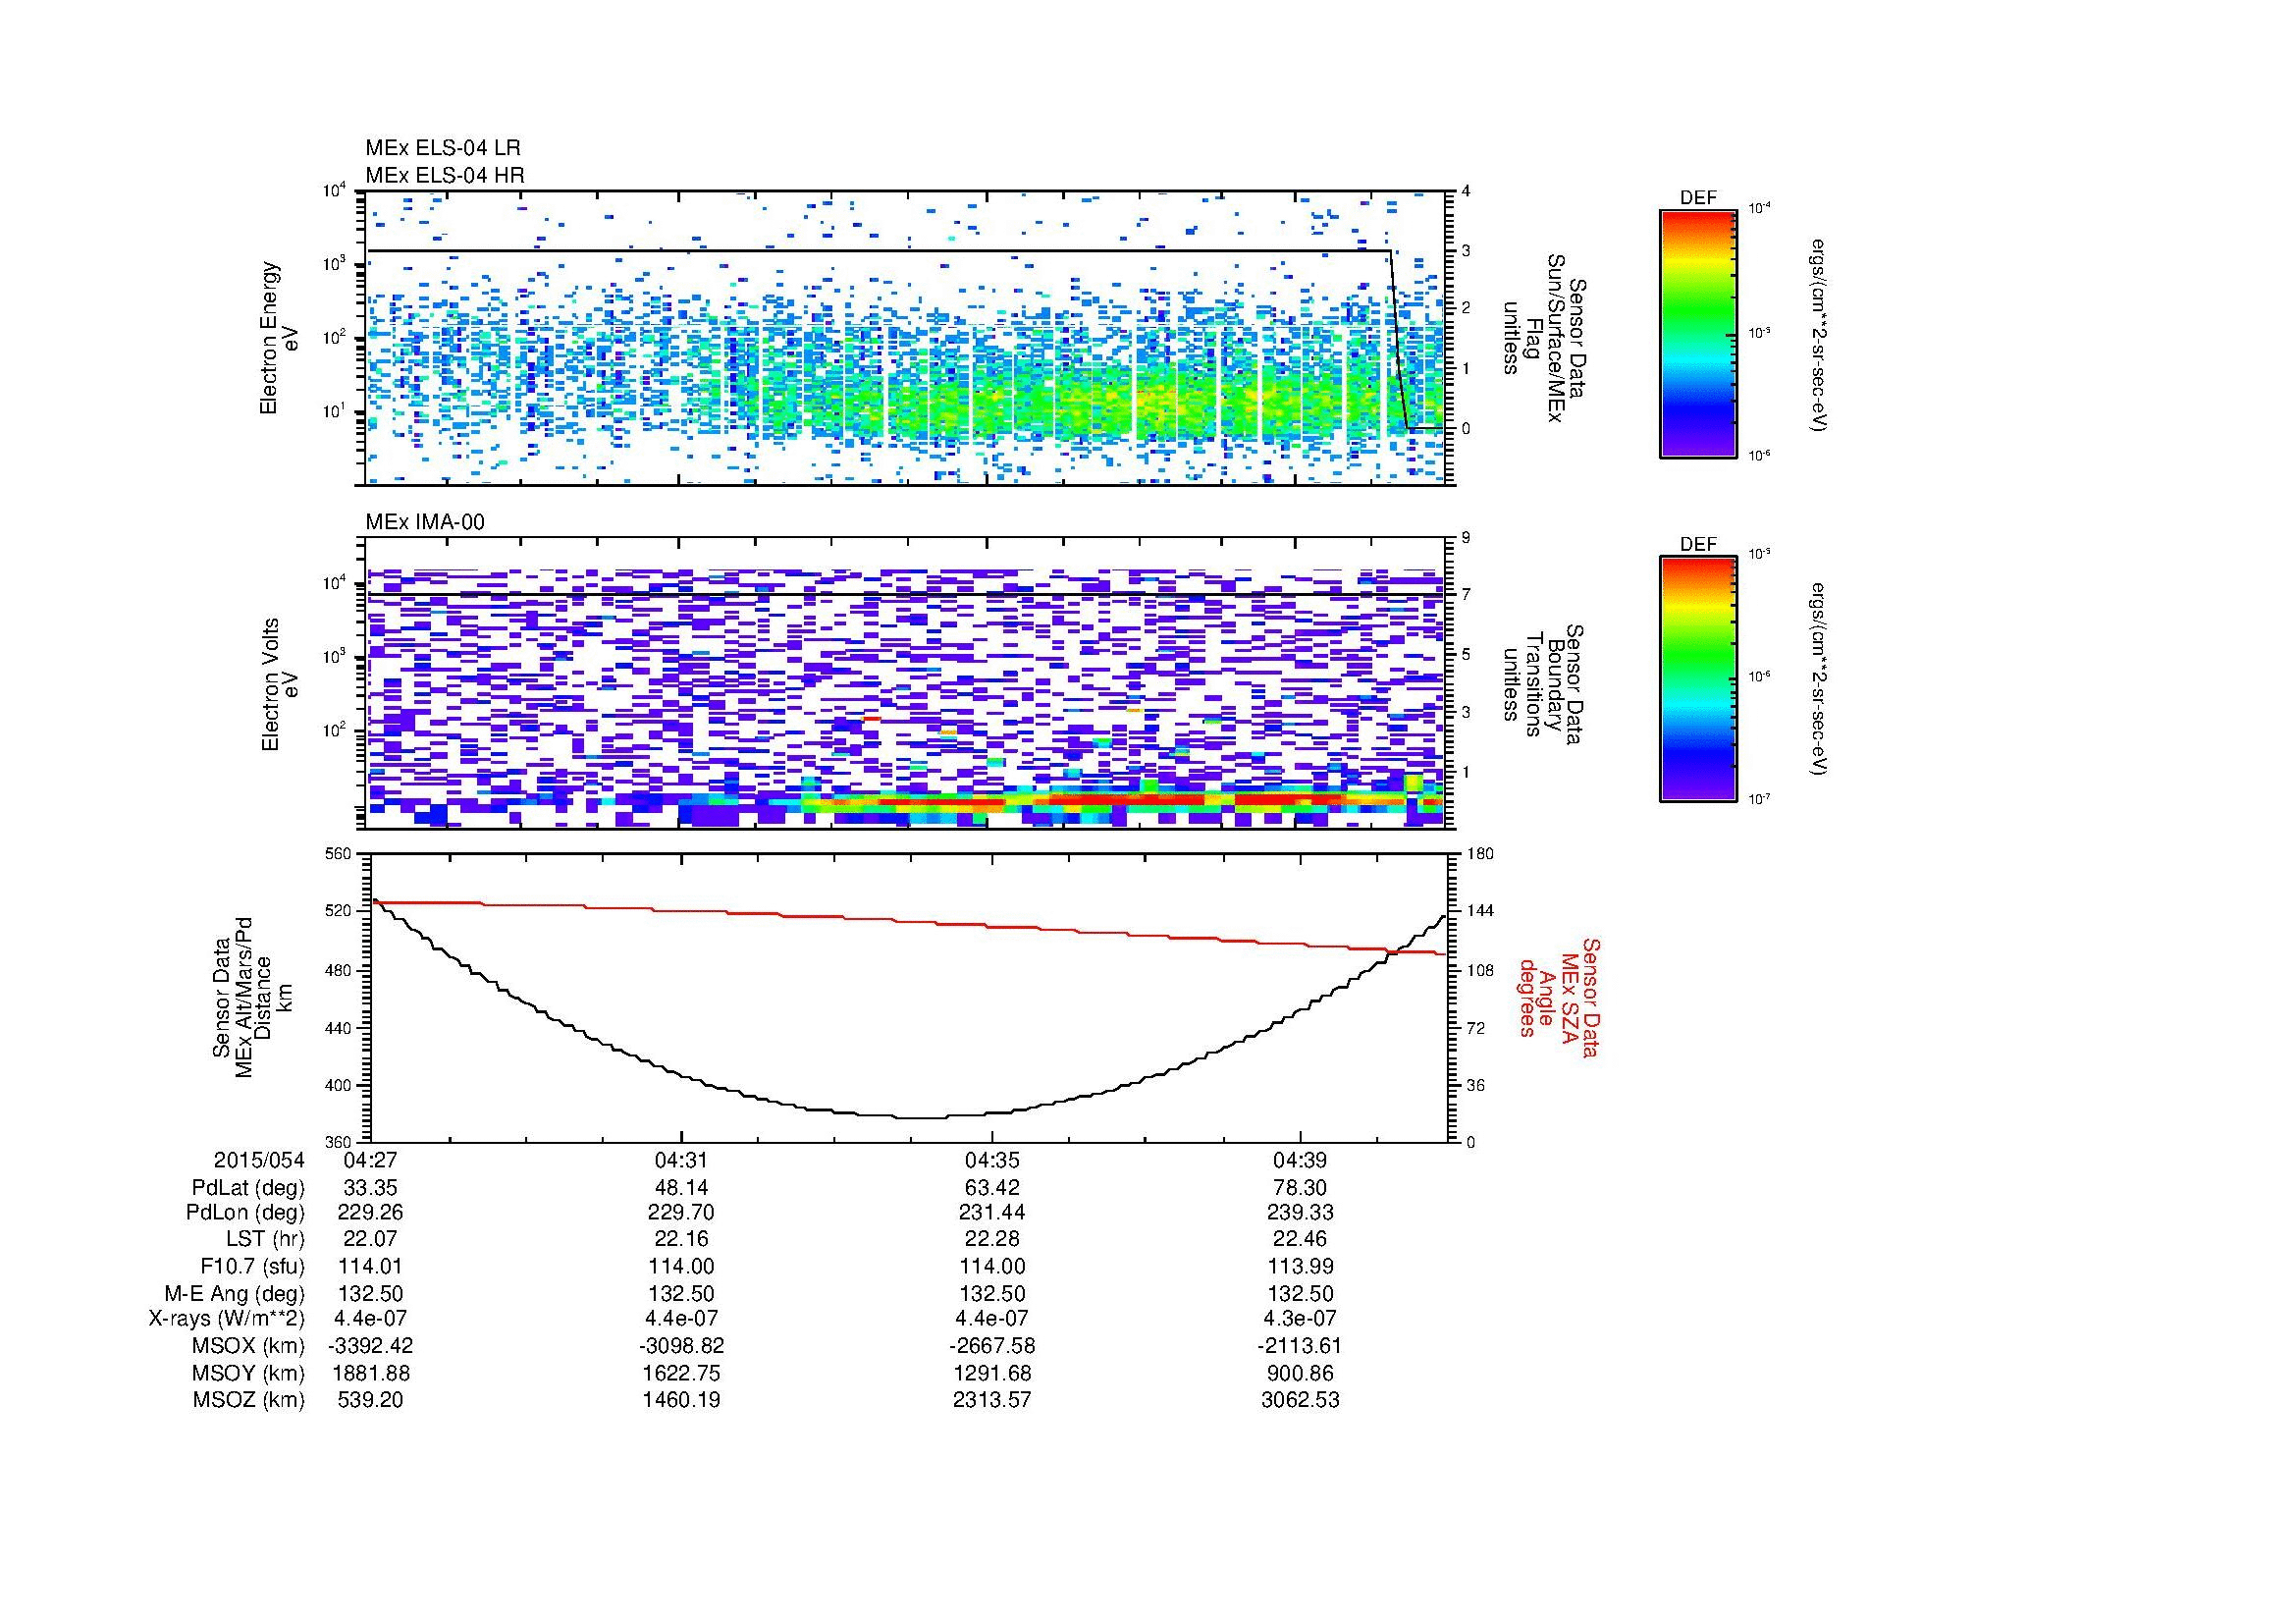Click the time tick label '04:39'
Viewport: 2296px width, 1623px height.
tap(1300, 1161)
